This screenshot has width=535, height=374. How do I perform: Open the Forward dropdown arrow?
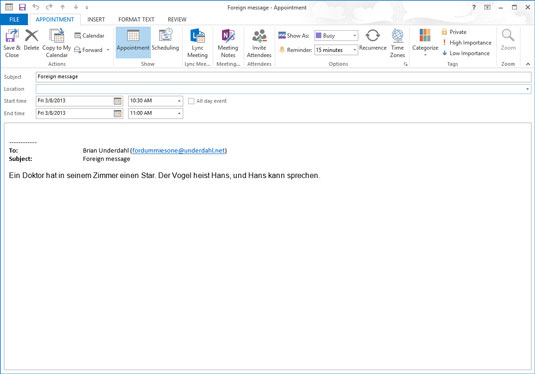[108, 50]
